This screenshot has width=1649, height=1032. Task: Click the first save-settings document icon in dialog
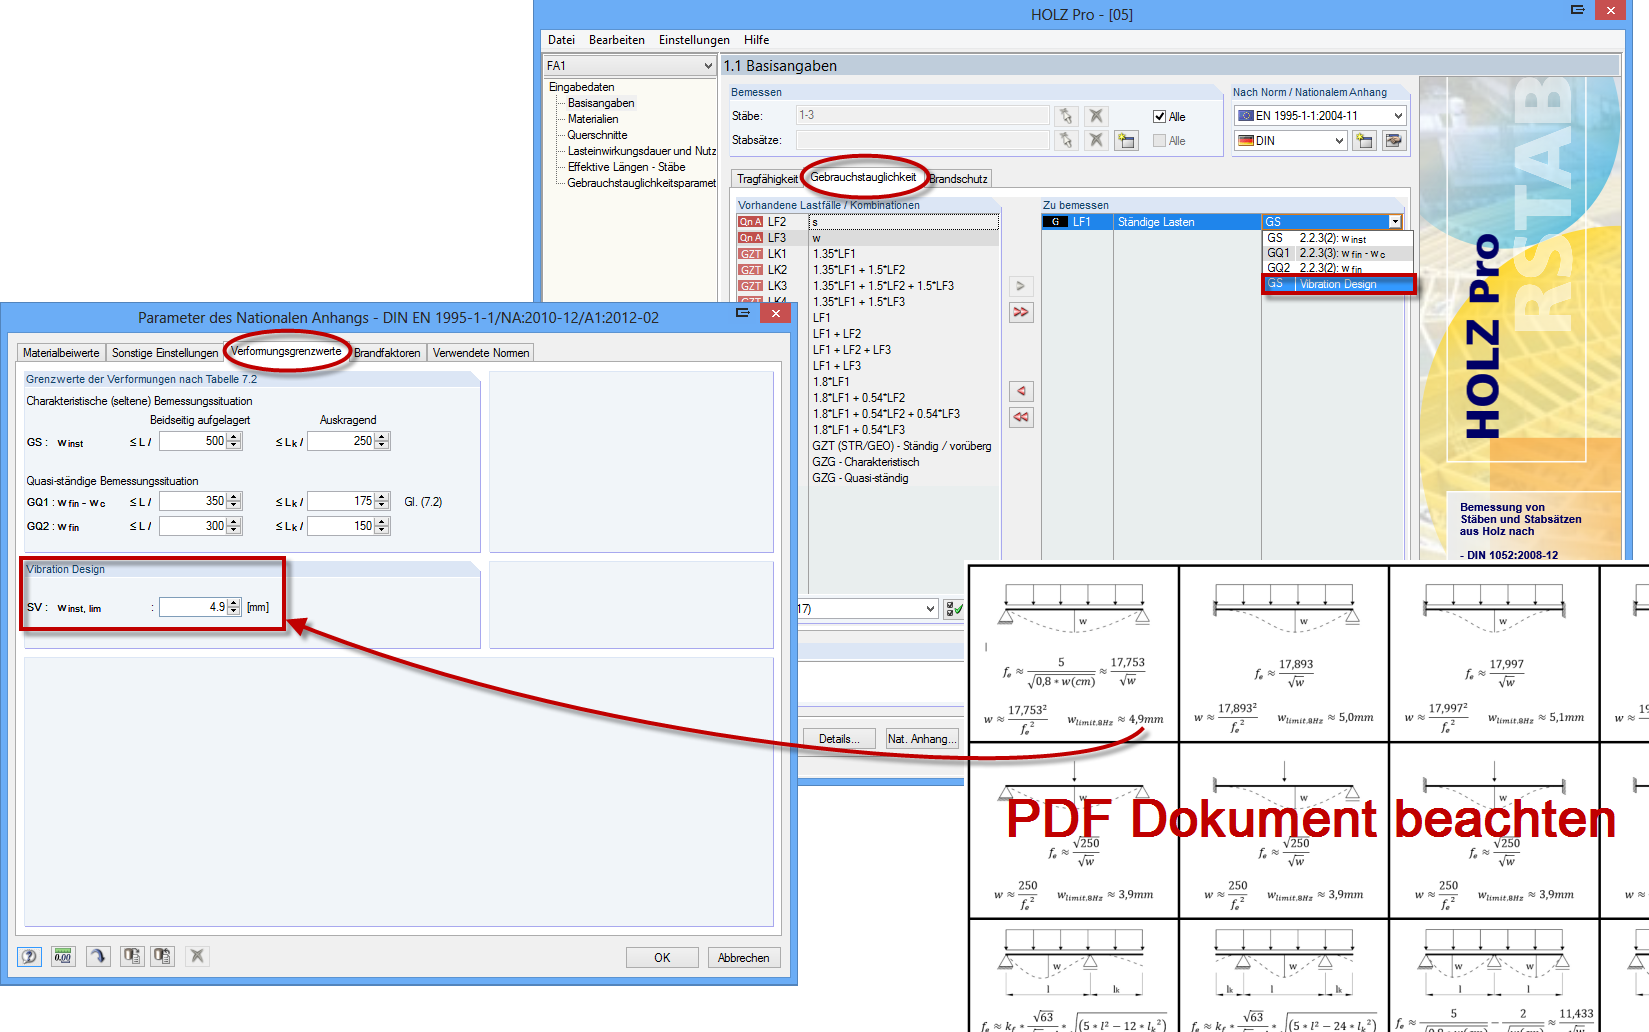pyautogui.click(x=131, y=956)
